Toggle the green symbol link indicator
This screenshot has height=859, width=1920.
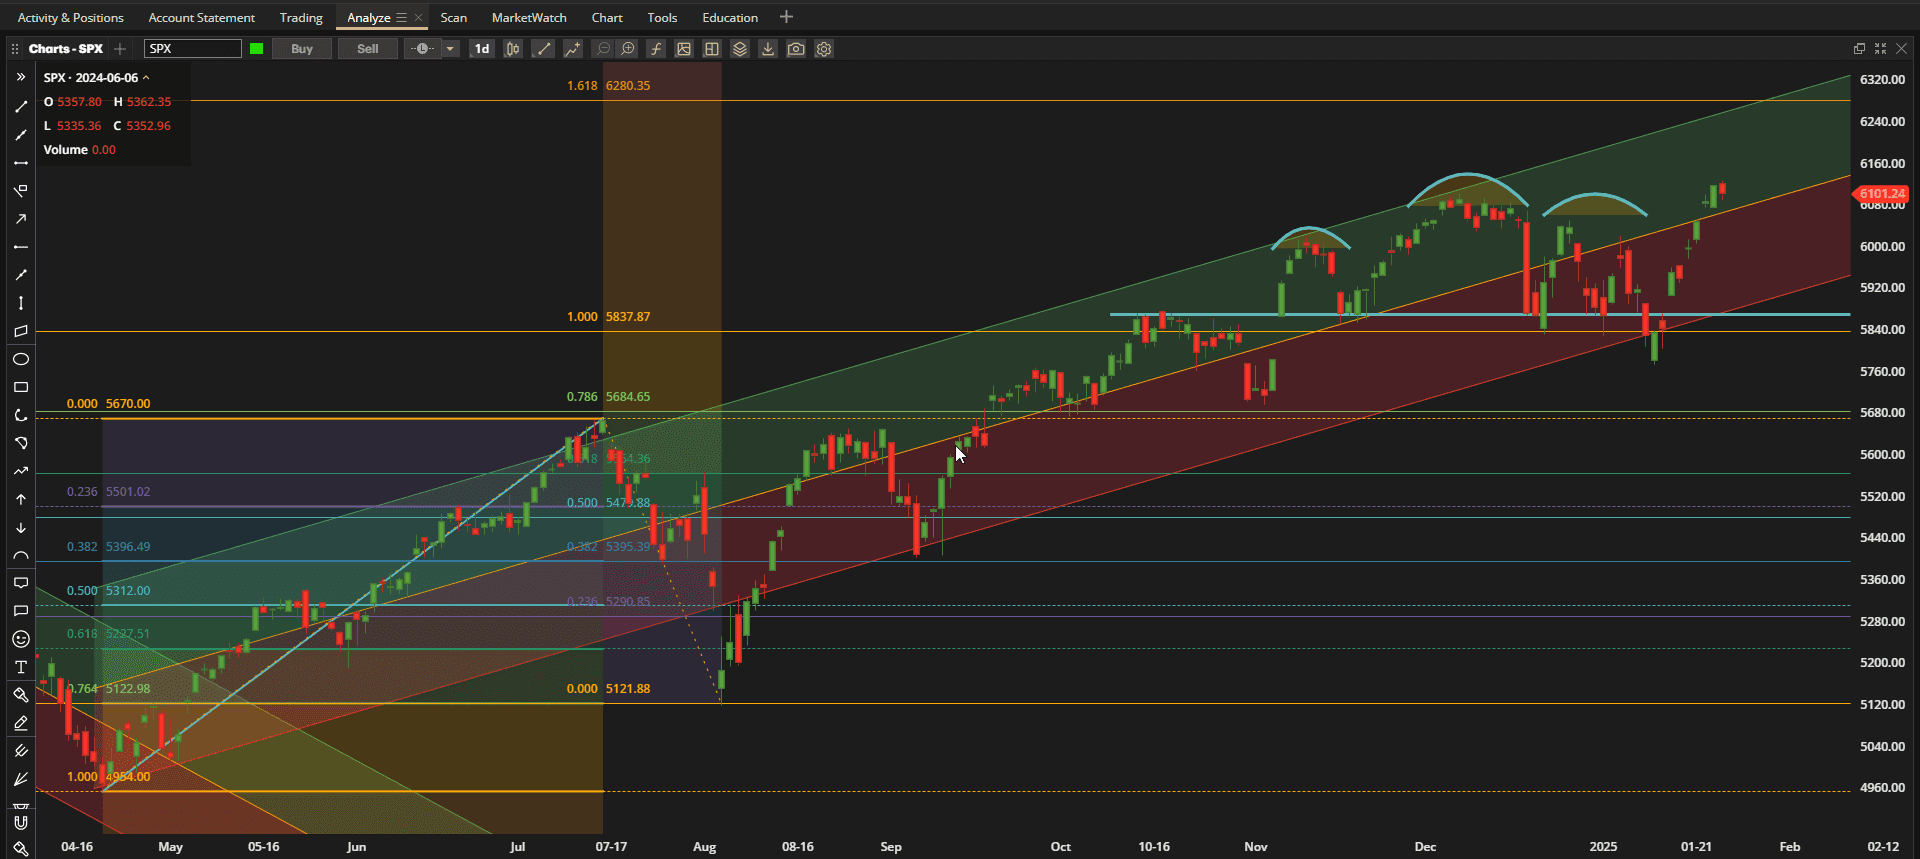(257, 48)
